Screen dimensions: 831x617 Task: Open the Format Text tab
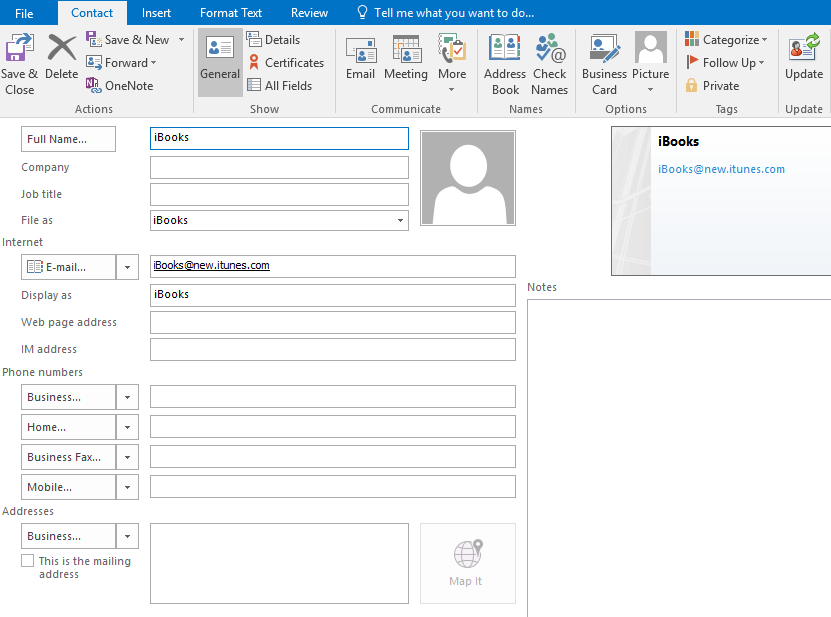(x=231, y=13)
